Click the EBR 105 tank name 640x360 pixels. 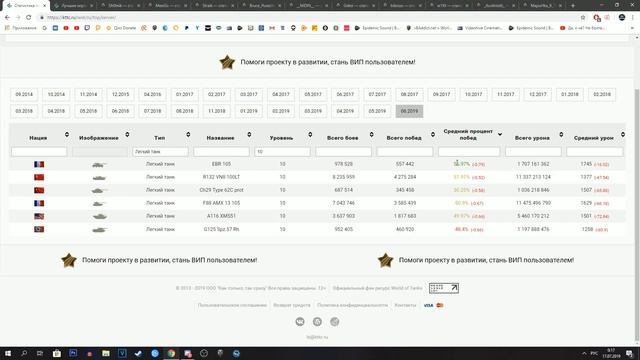221,164
